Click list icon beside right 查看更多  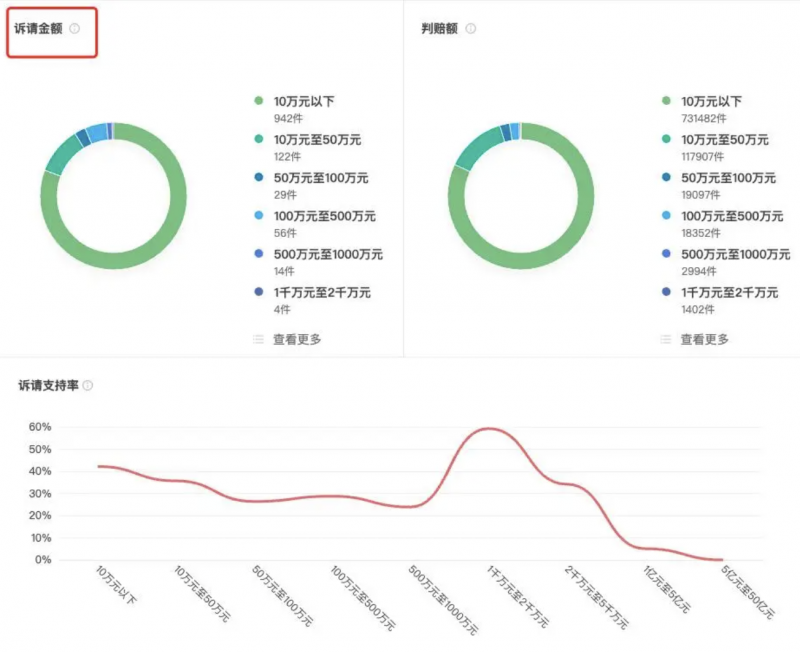click(666, 339)
